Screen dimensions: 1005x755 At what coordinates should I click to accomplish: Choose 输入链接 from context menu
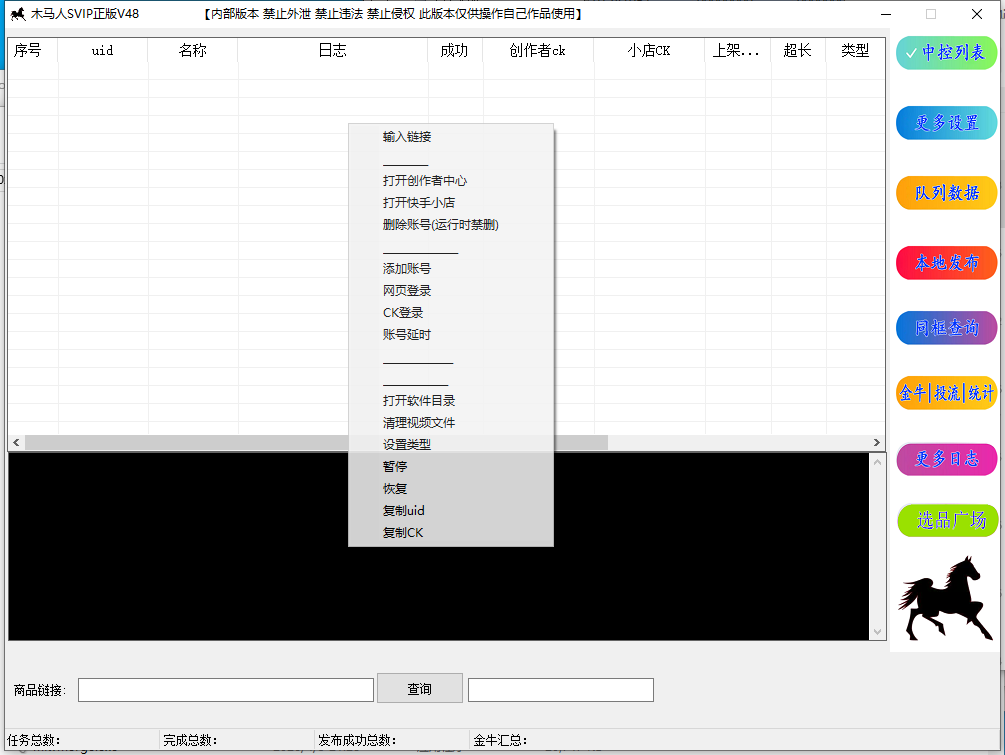click(x=451, y=137)
